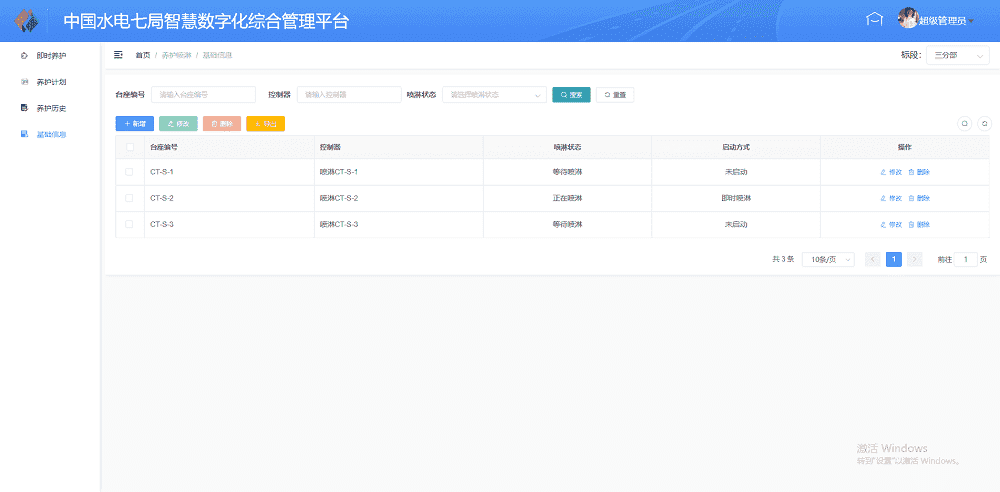Click the graduation cap icon in the header

pos(874,20)
